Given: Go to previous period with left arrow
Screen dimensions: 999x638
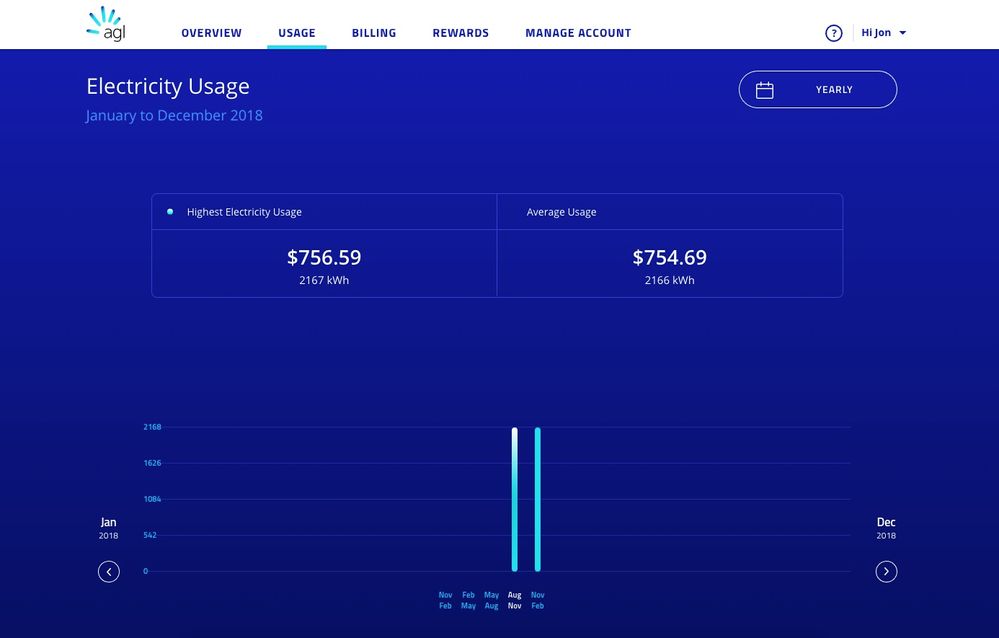Looking at the screenshot, I should (x=109, y=571).
